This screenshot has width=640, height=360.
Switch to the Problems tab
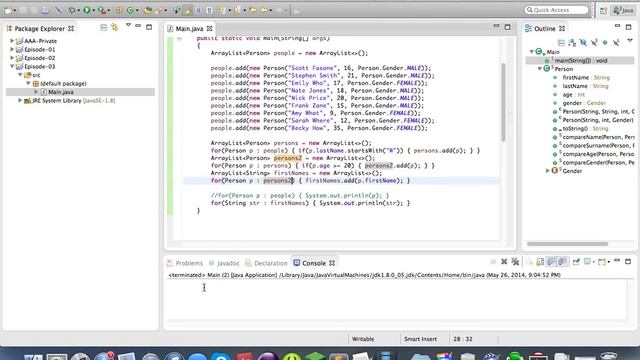click(185, 263)
